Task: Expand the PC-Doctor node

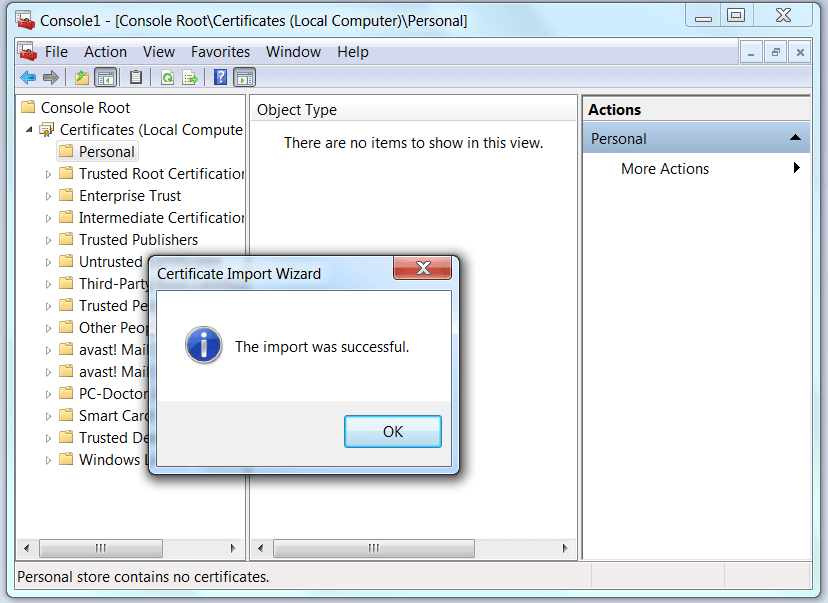Action: [48, 394]
